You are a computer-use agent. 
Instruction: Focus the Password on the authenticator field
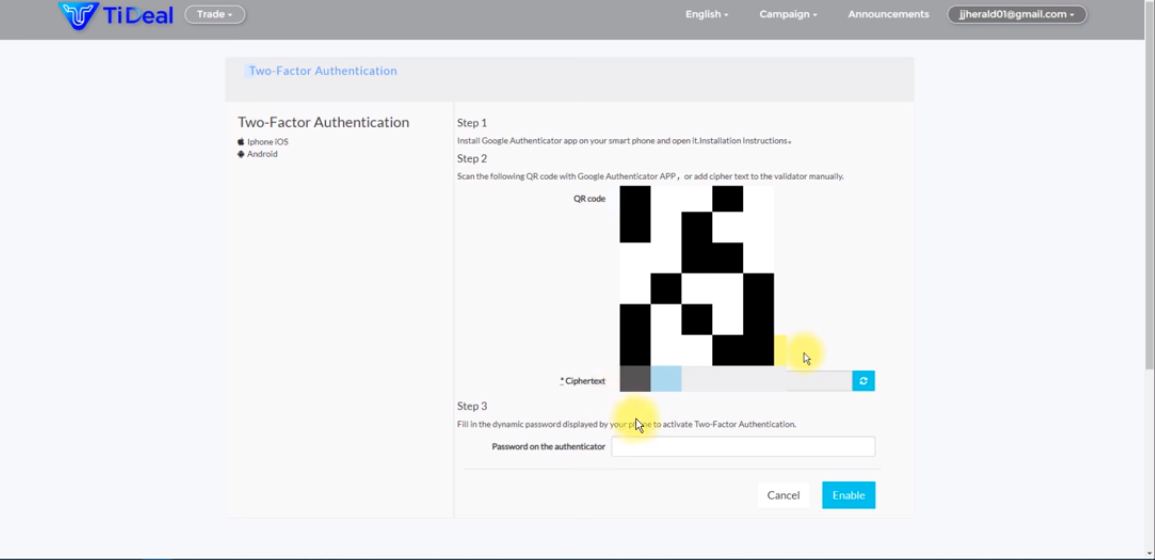(743, 447)
